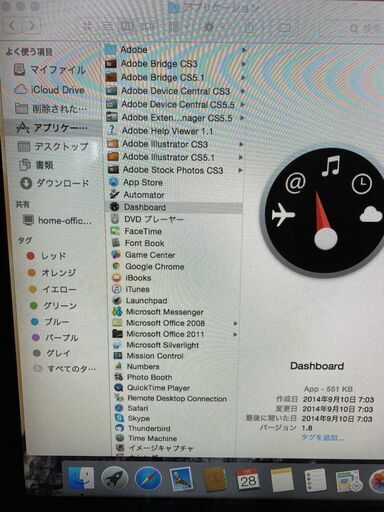Select the Google Chrome icon in list
Screen dimensions: 384x512
tap(116, 266)
